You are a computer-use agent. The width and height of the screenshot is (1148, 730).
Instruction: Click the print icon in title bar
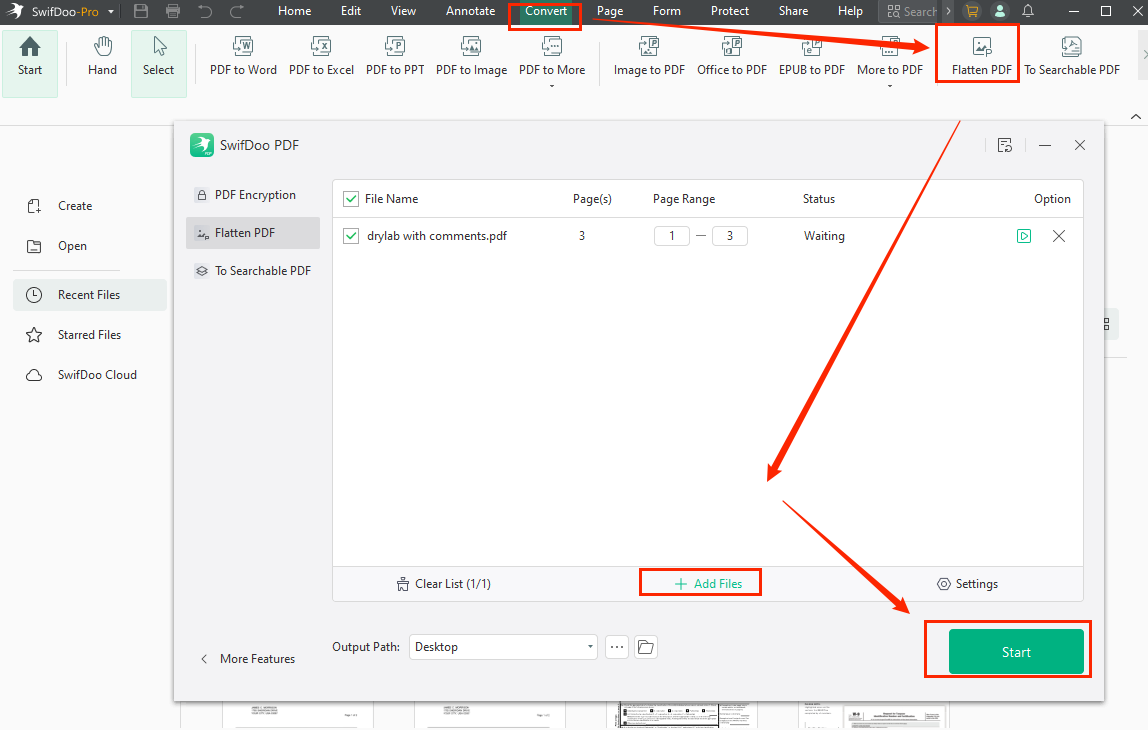173,11
